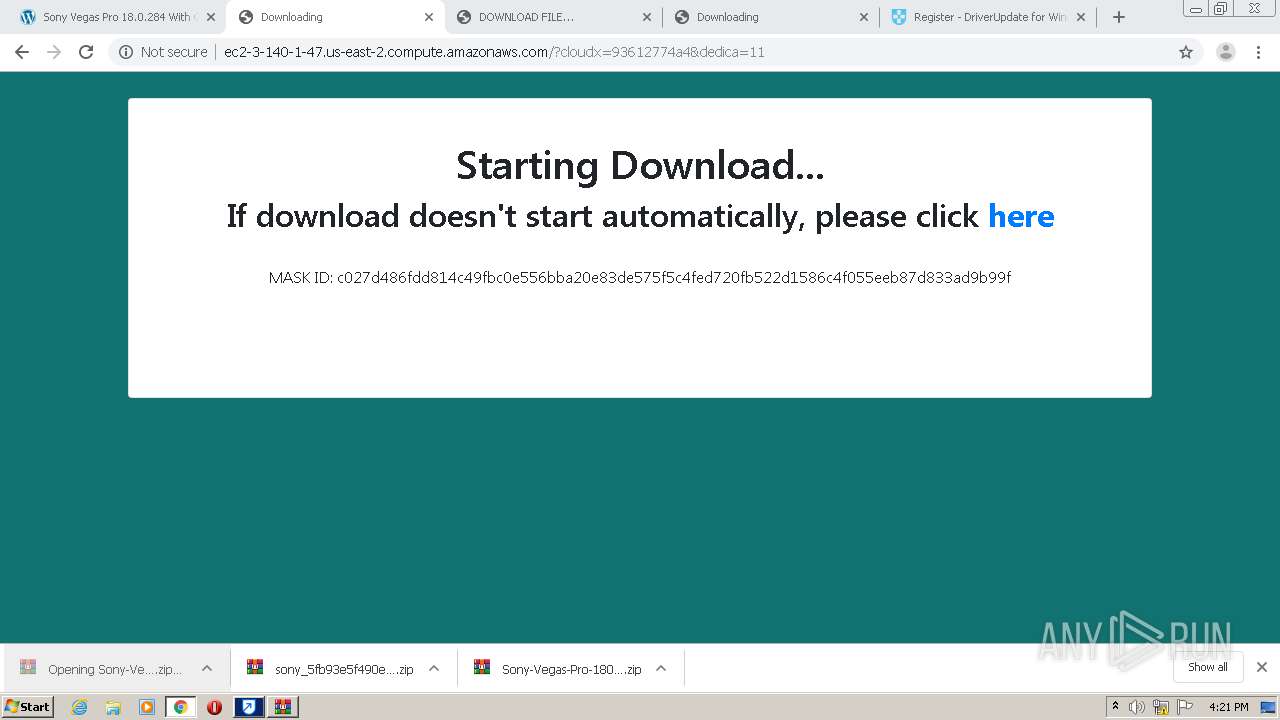This screenshot has width=1280, height=720.
Task: Open Opera browser from taskbar
Action: (214, 707)
